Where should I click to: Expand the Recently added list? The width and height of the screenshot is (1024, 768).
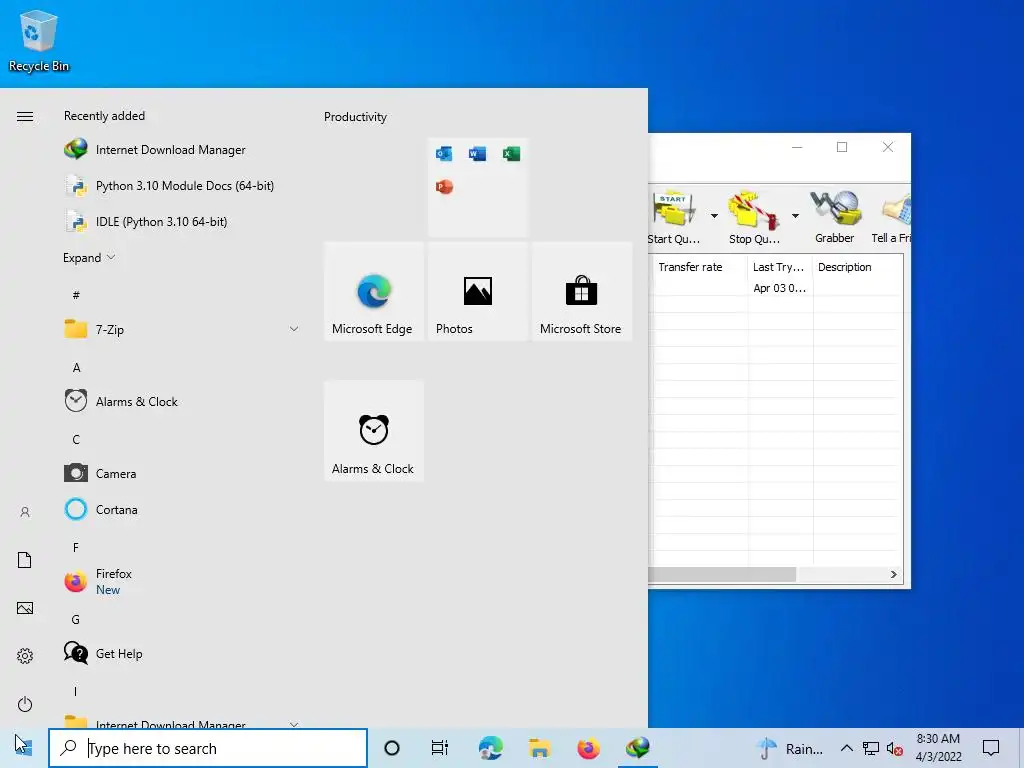pyautogui.click(x=89, y=258)
